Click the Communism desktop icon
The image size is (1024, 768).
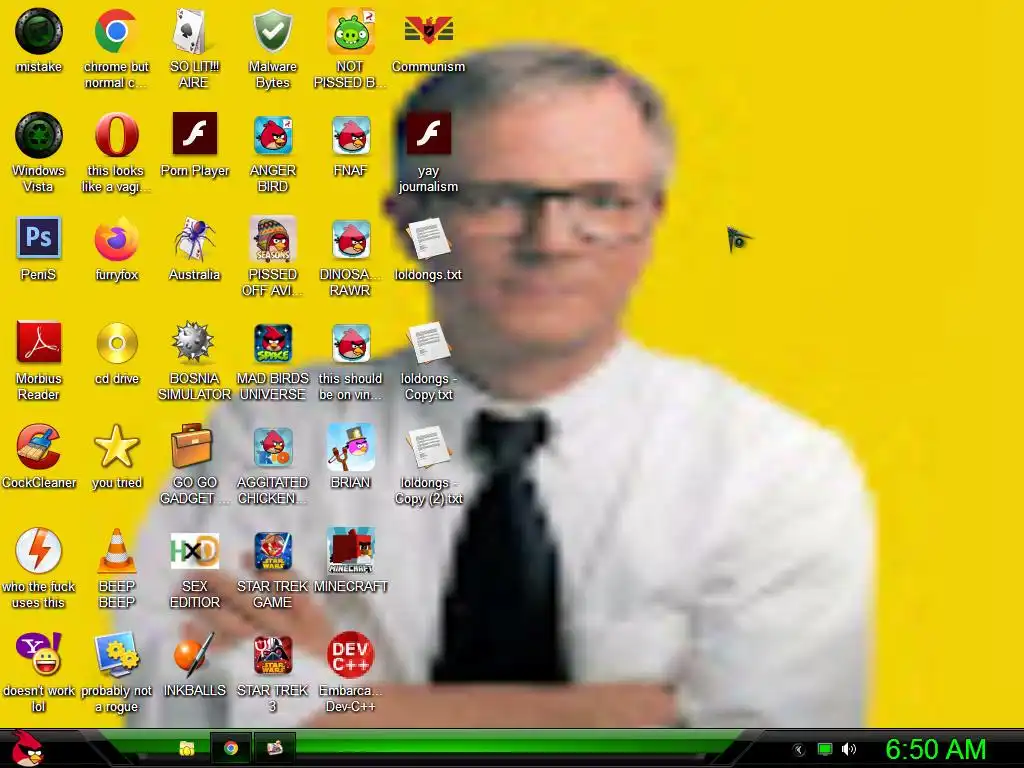pyautogui.click(x=428, y=30)
